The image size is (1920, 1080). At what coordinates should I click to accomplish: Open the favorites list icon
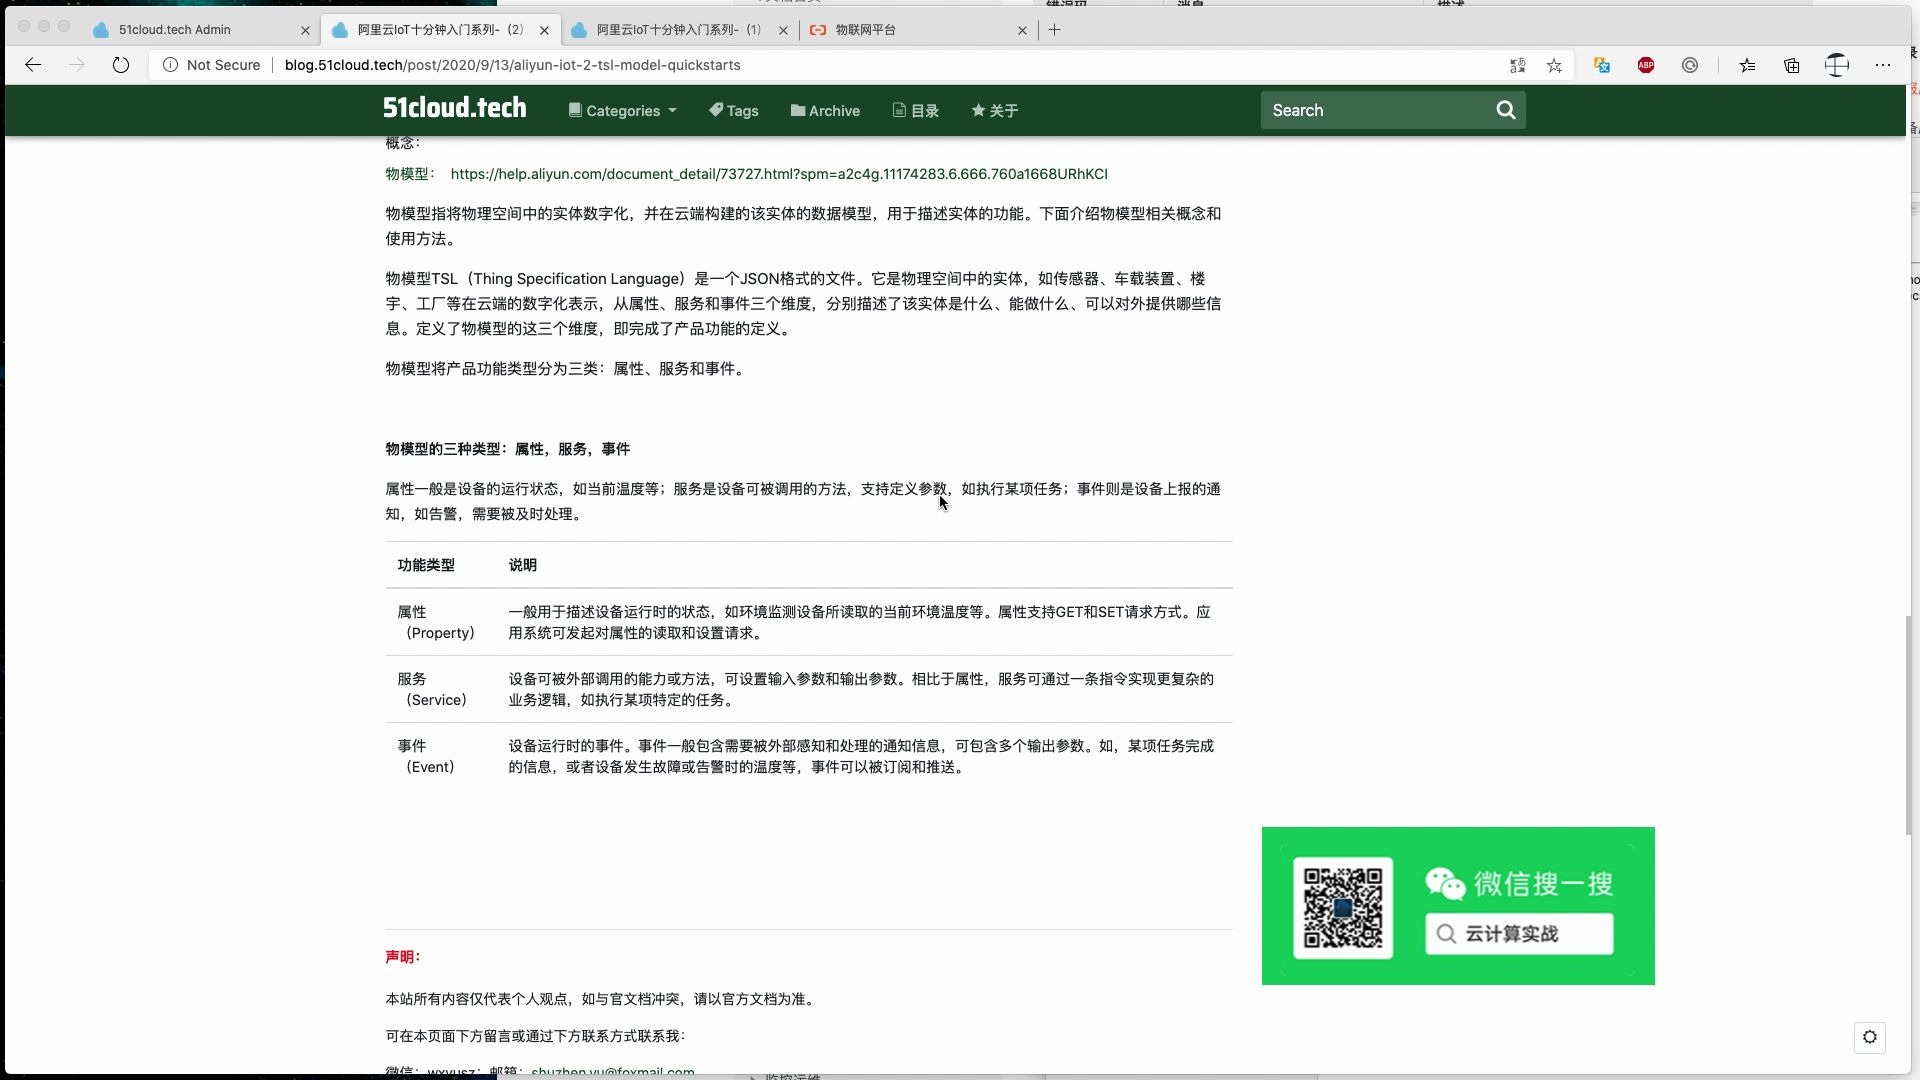[1747, 65]
